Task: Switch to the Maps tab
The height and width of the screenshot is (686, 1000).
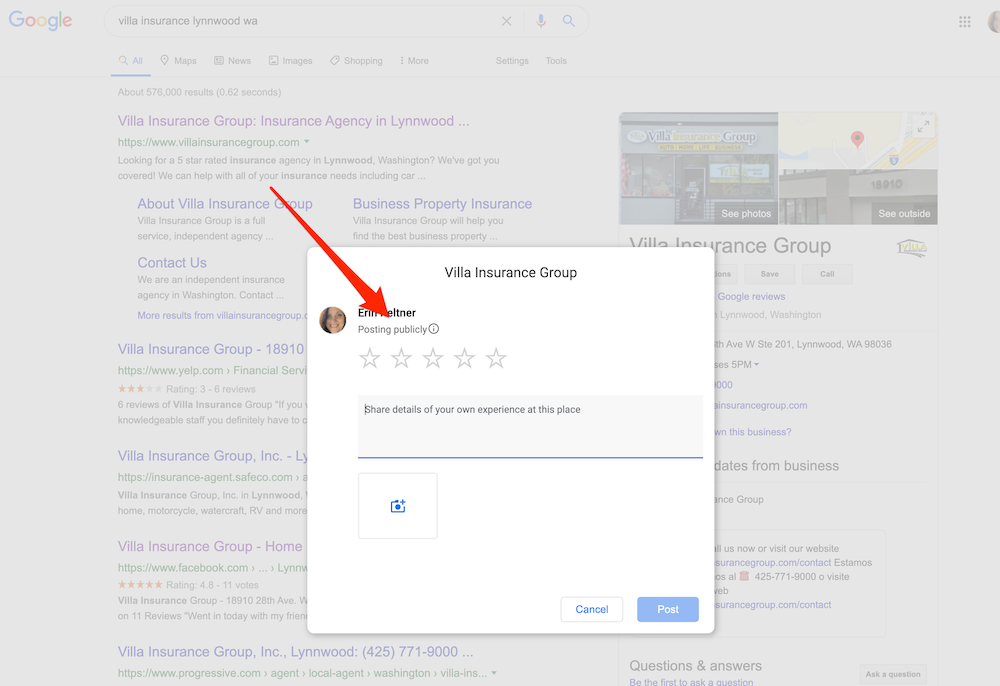Action: tap(178, 61)
